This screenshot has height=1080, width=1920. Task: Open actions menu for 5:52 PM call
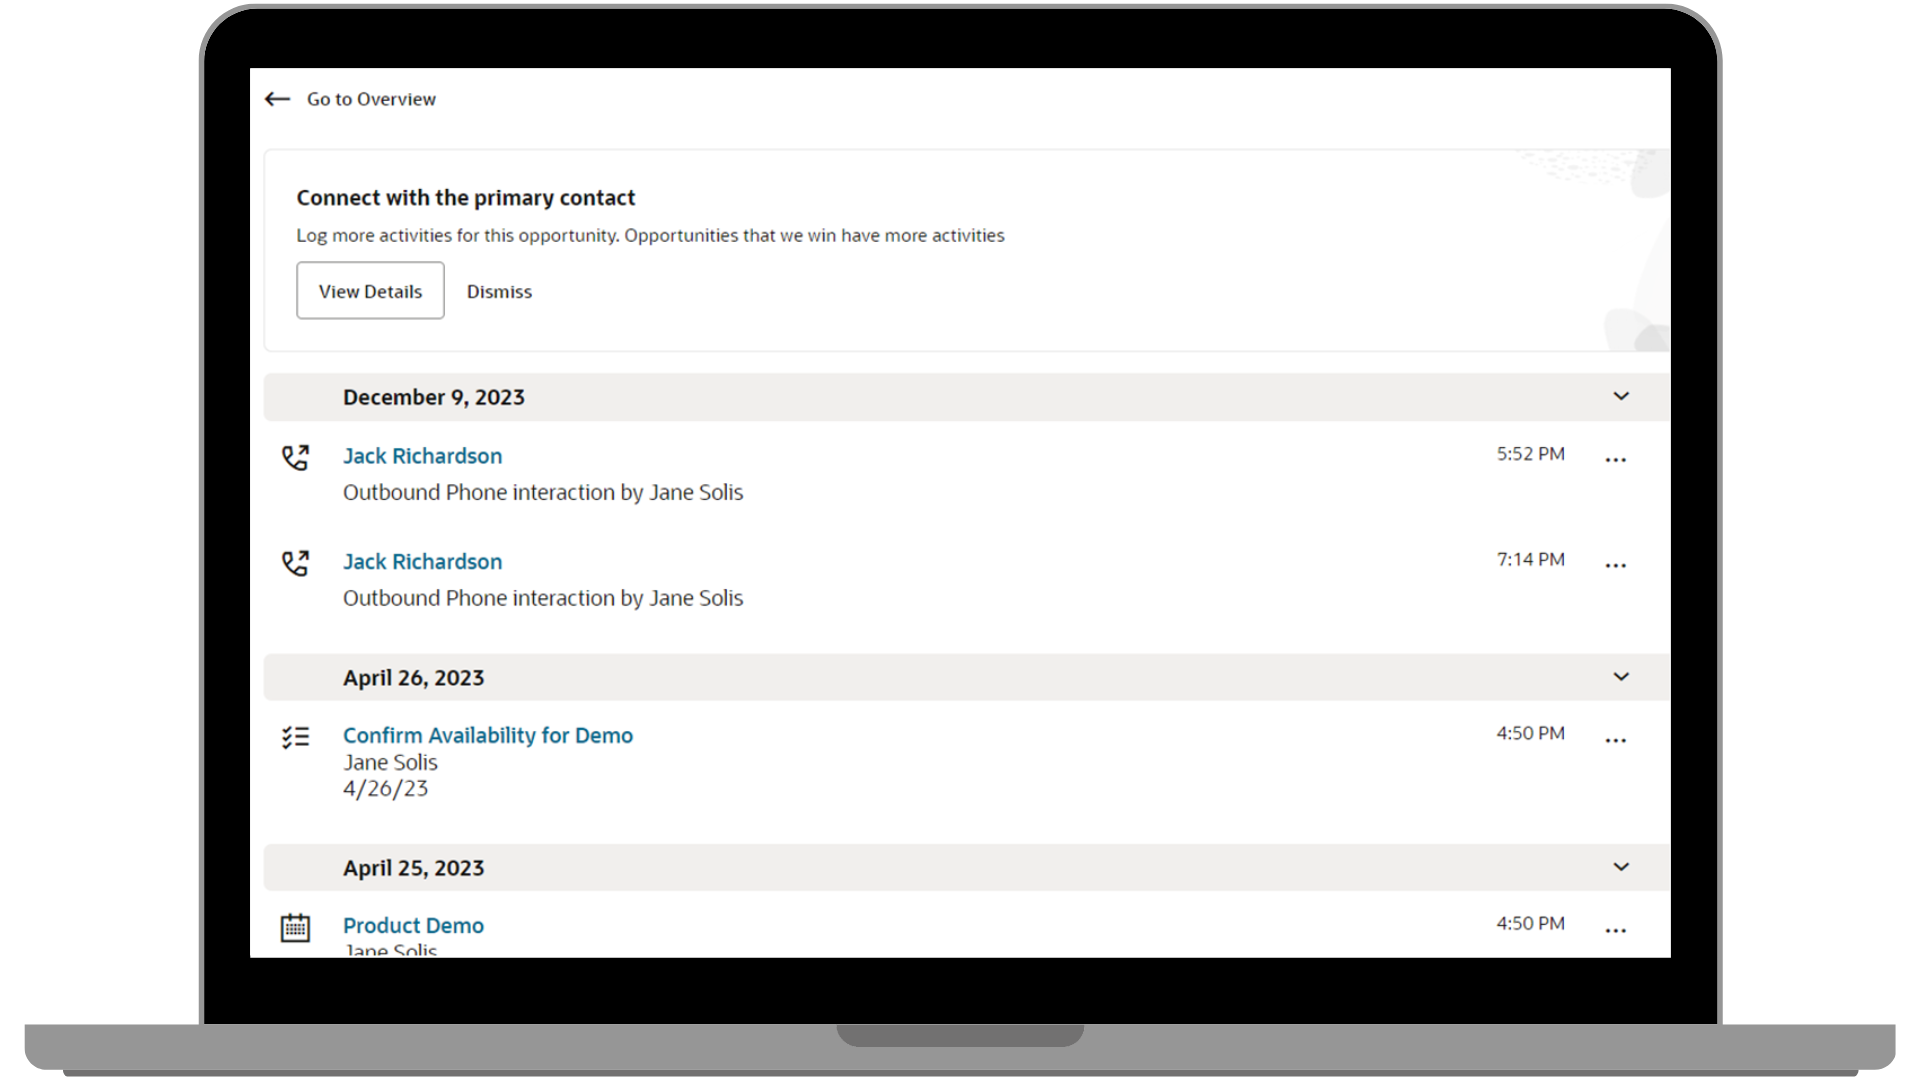(1615, 460)
